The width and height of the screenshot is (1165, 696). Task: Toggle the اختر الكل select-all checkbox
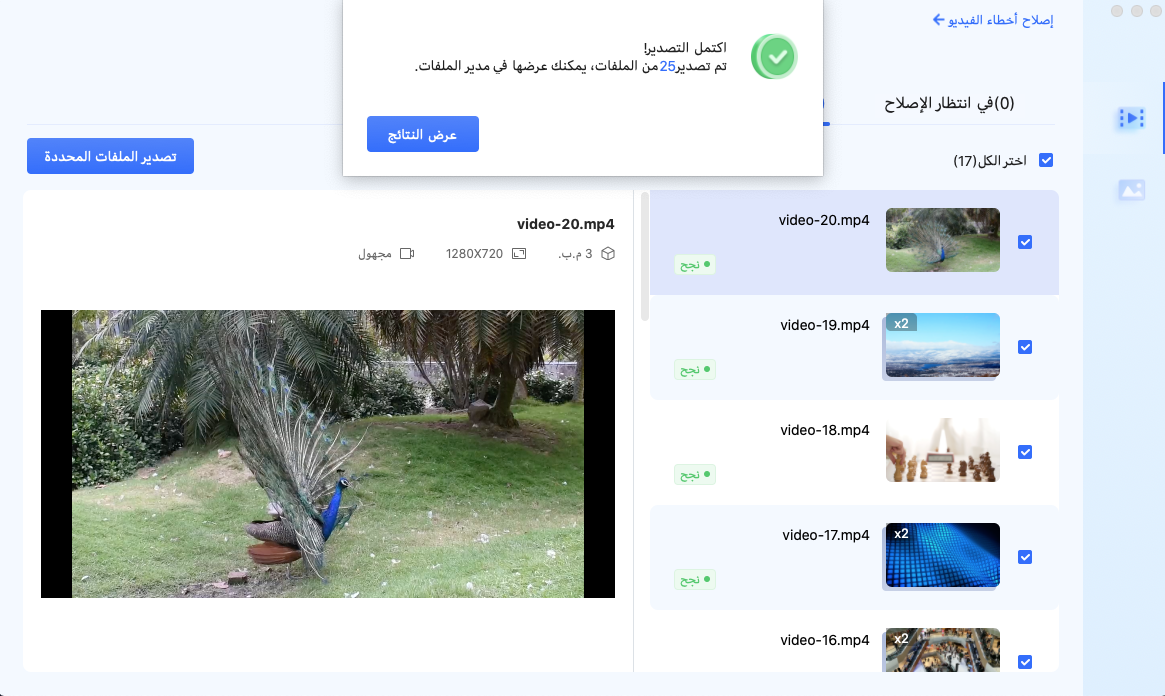point(1046,159)
